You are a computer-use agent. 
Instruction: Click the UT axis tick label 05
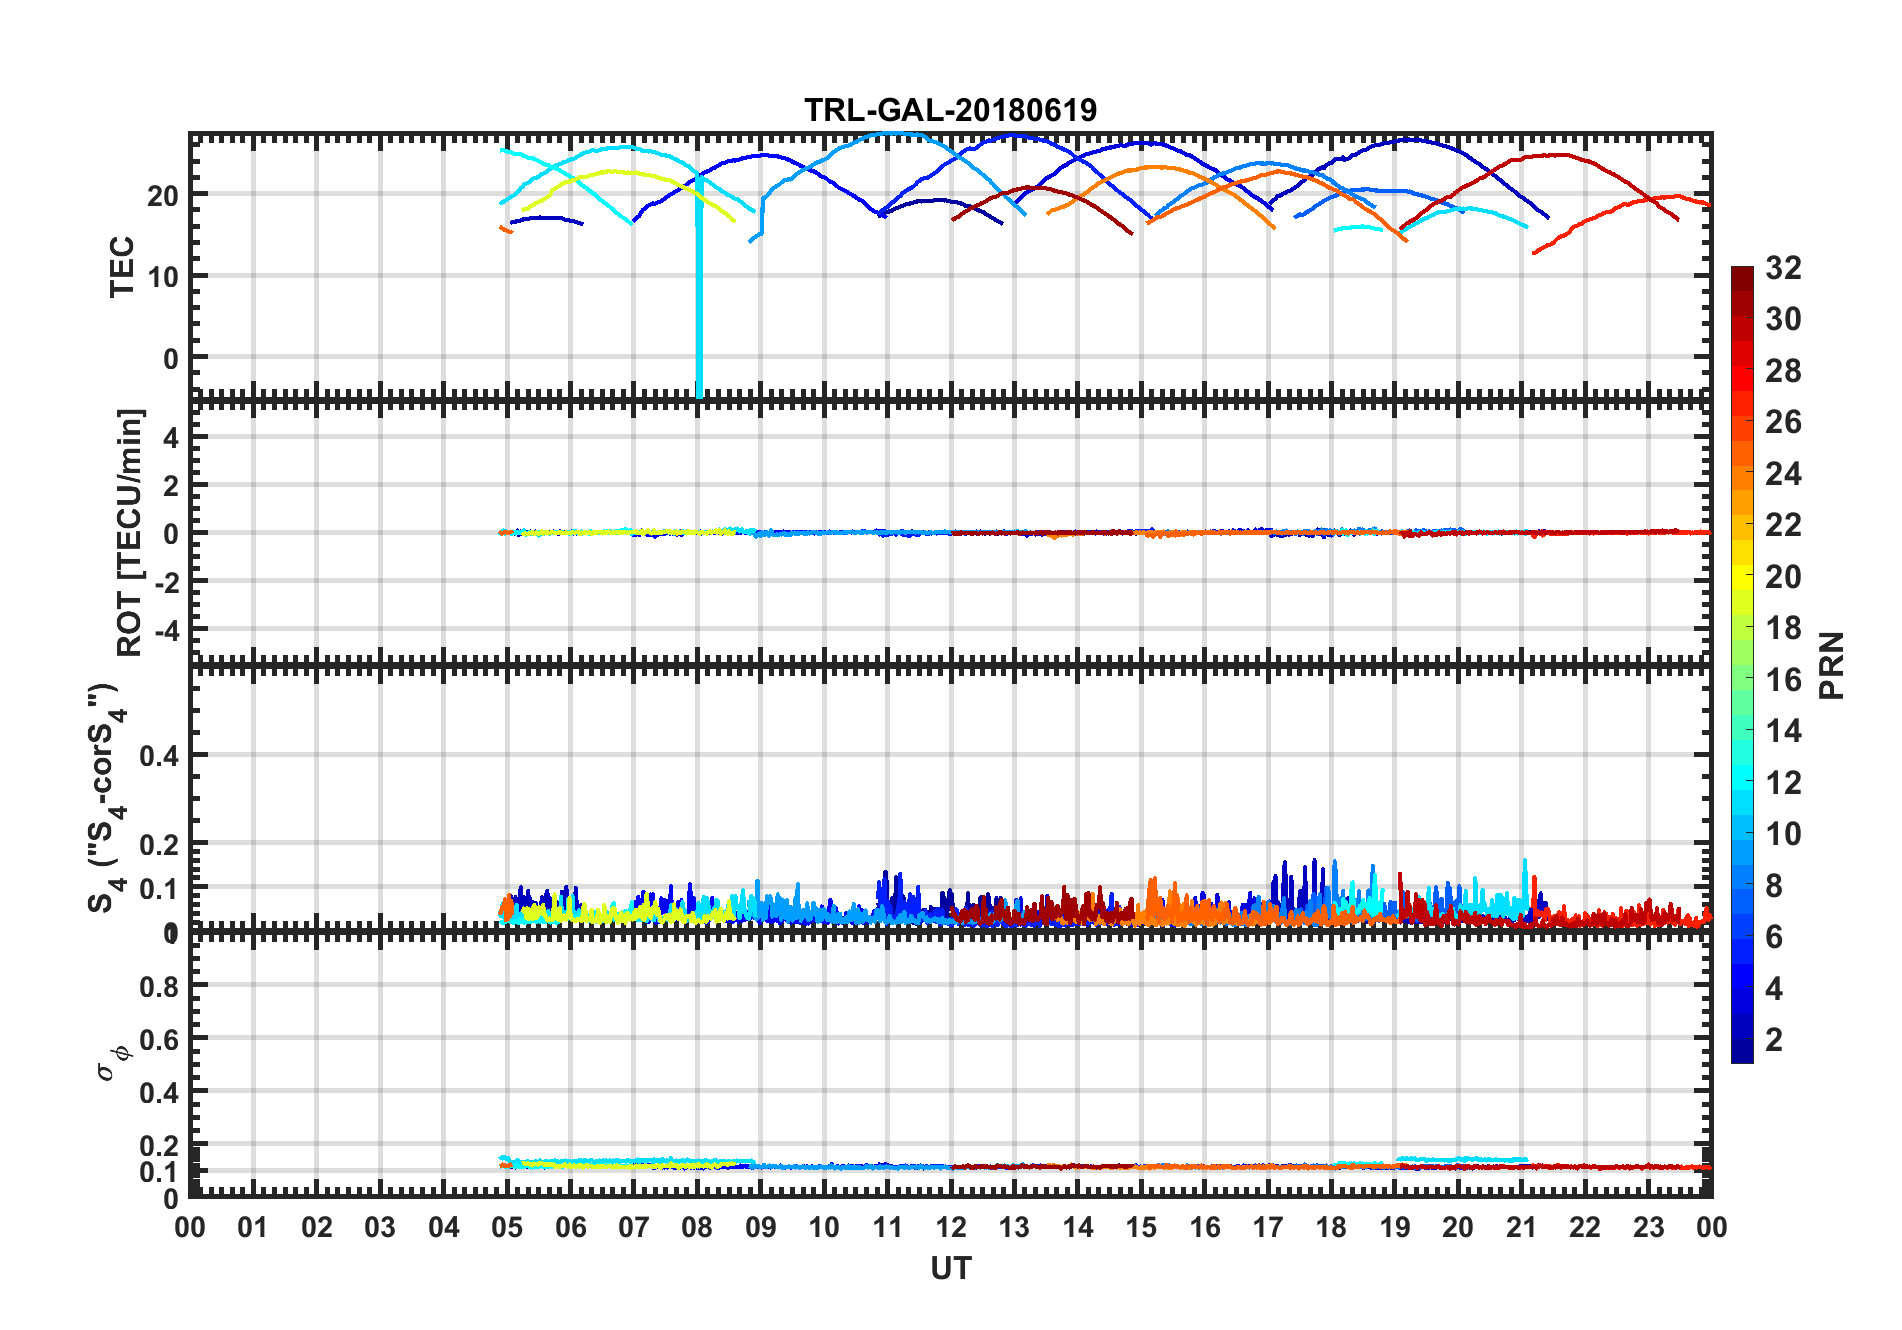(x=507, y=1228)
